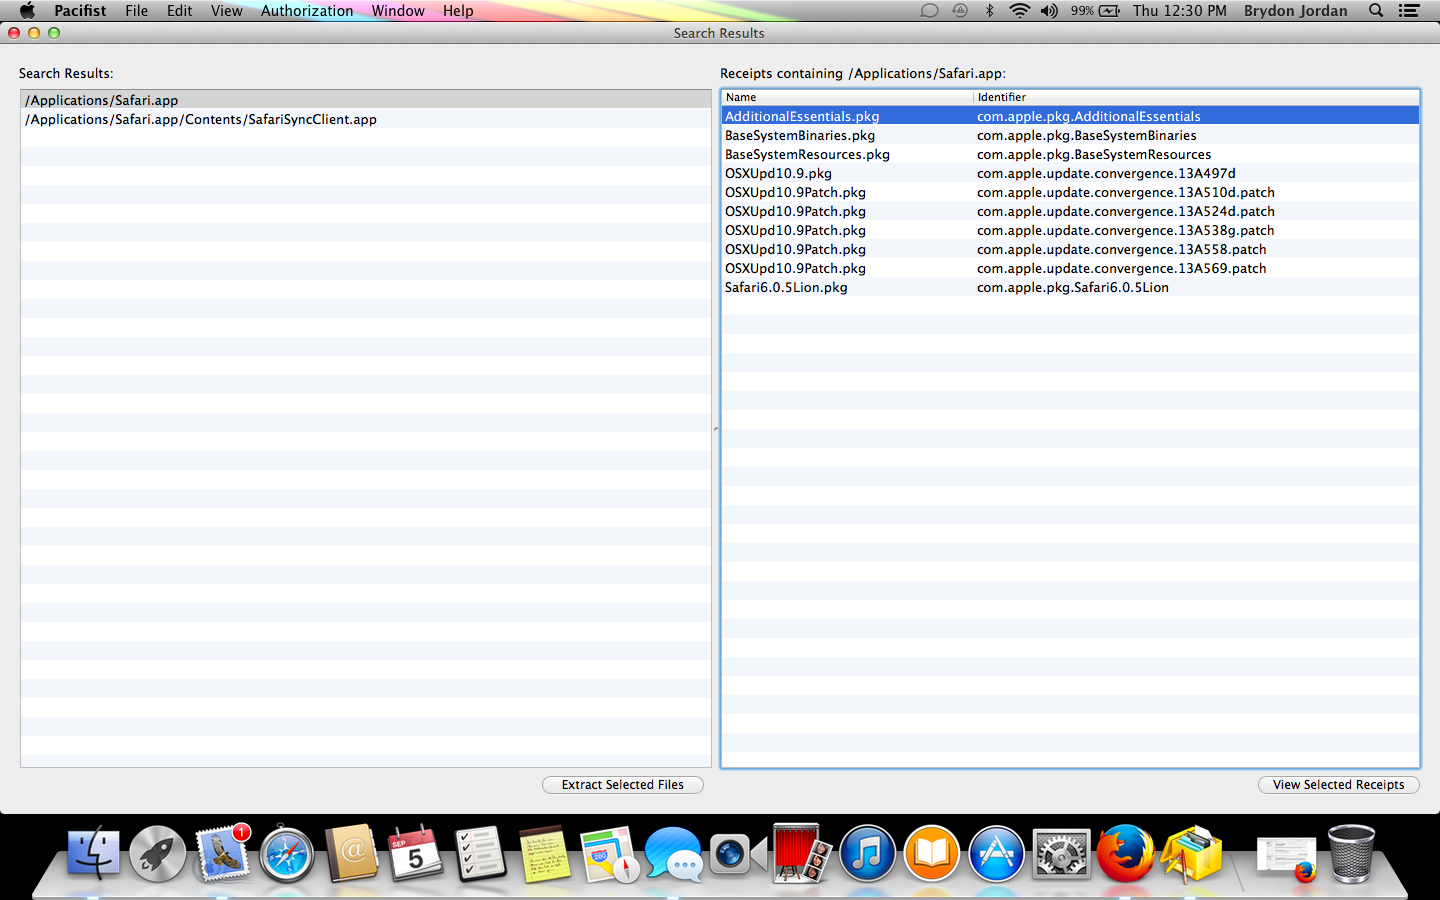Click the Bluetooth menu bar icon

tap(990, 11)
